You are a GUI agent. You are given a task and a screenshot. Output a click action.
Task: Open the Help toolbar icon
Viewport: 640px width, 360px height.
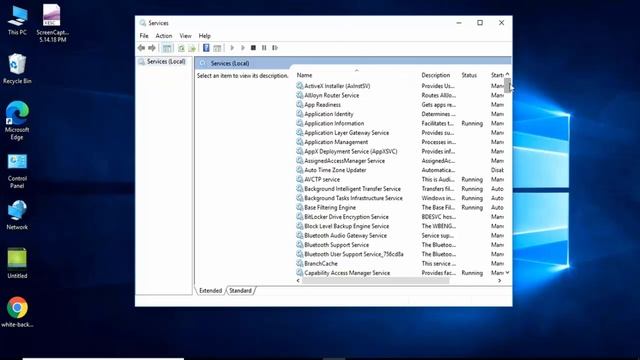(x=206, y=48)
